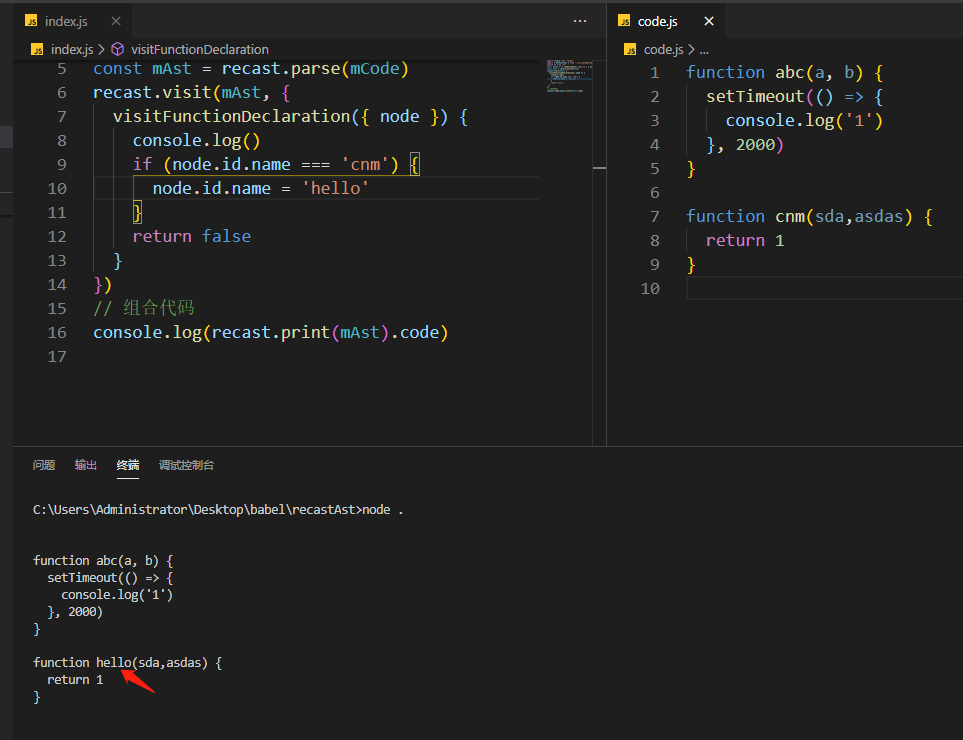Click the ellipsis breadcrumb after code.js

[x=704, y=50]
